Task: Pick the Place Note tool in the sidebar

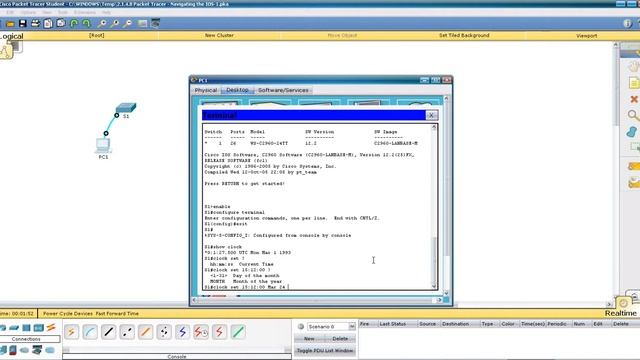Action: click(x=633, y=83)
